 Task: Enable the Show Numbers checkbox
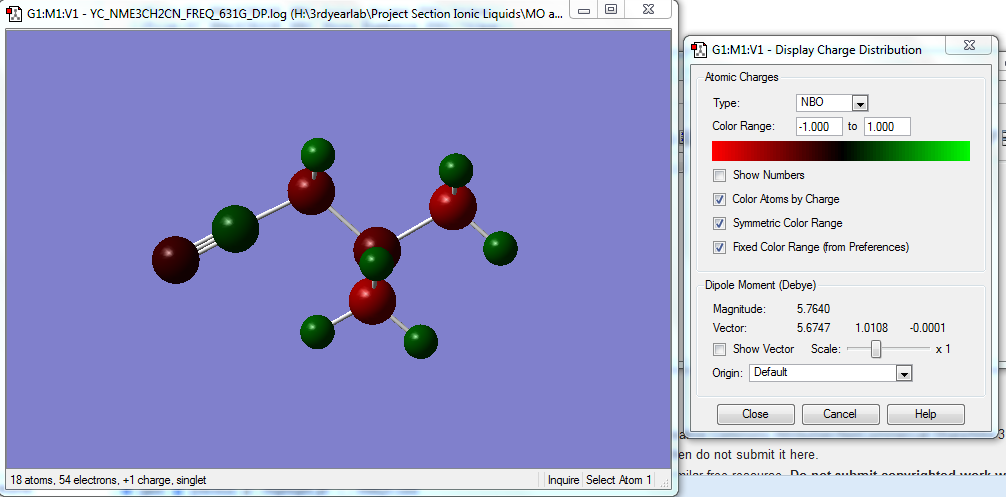(x=720, y=175)
